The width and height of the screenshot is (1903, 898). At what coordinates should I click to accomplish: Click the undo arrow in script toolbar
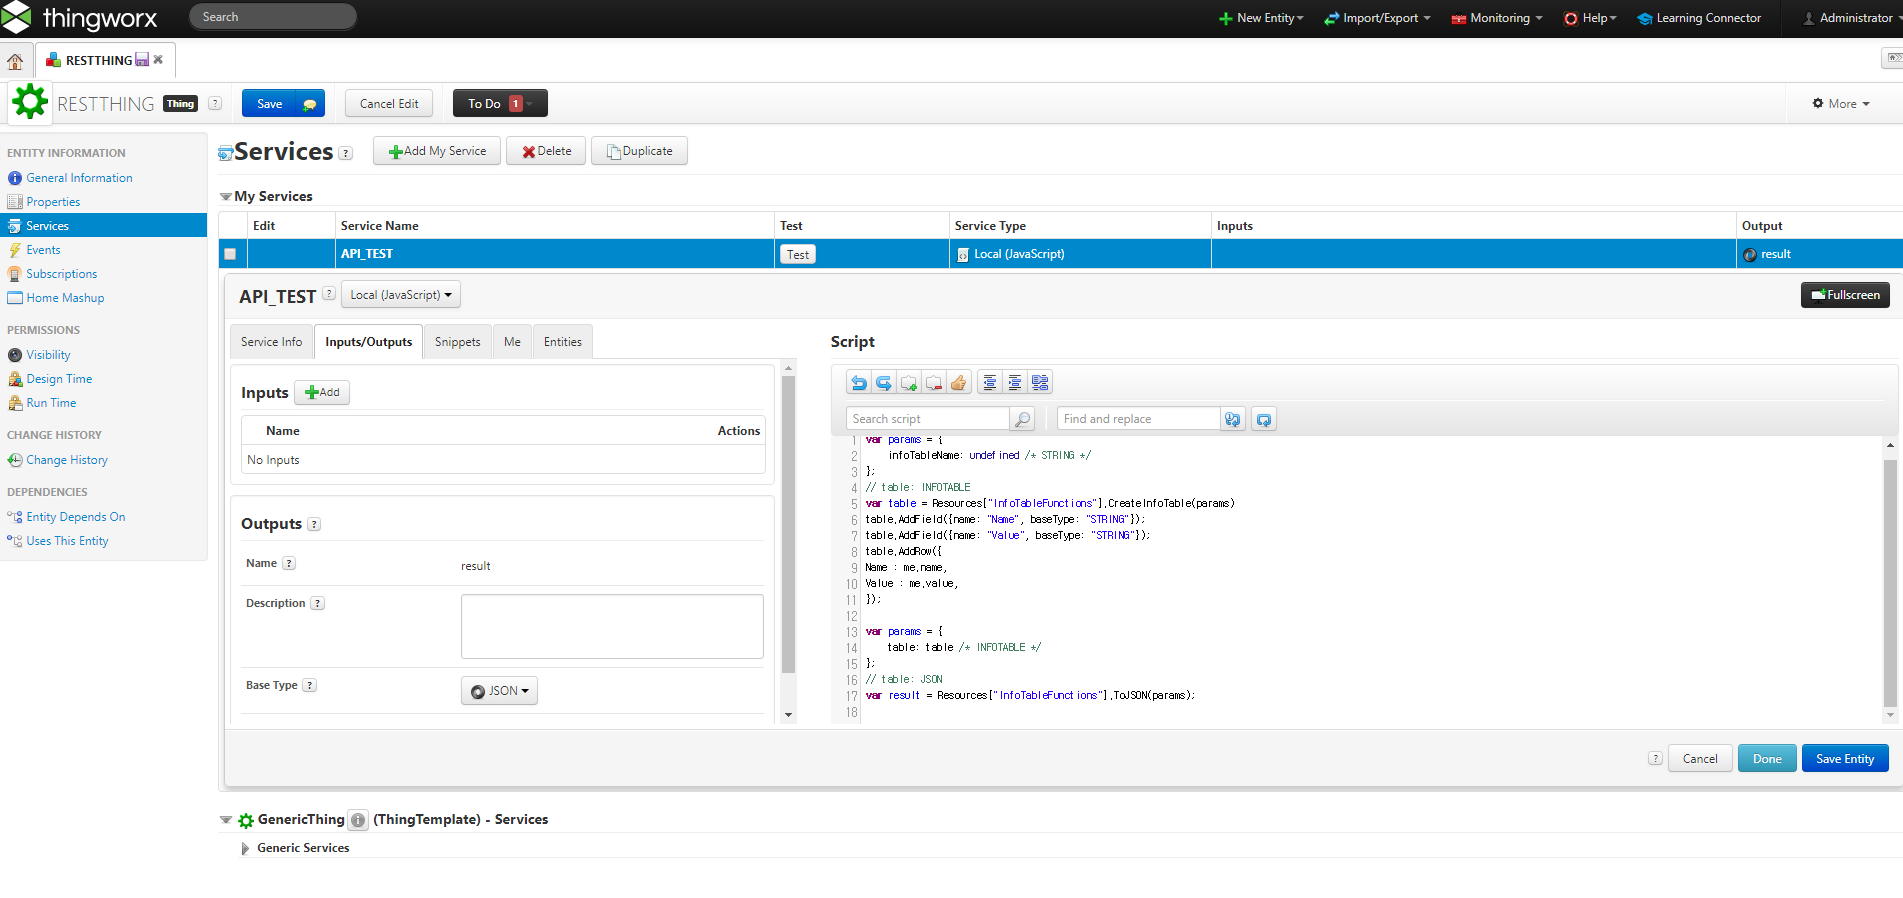pyautogui.click(x=858, y=383)
